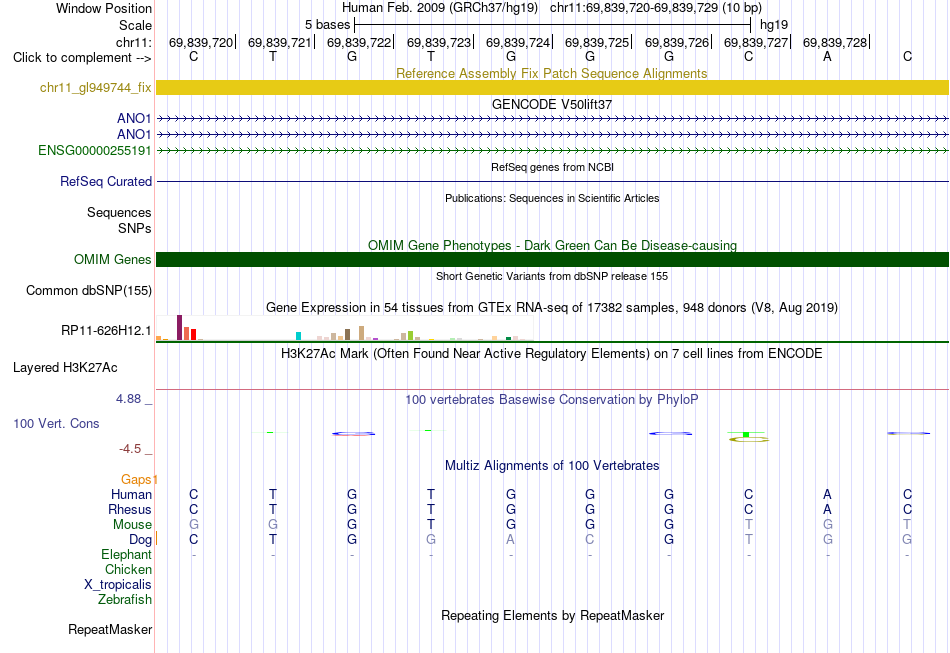
Task: Click the Rhesus species label
Action: click(130, 510)
